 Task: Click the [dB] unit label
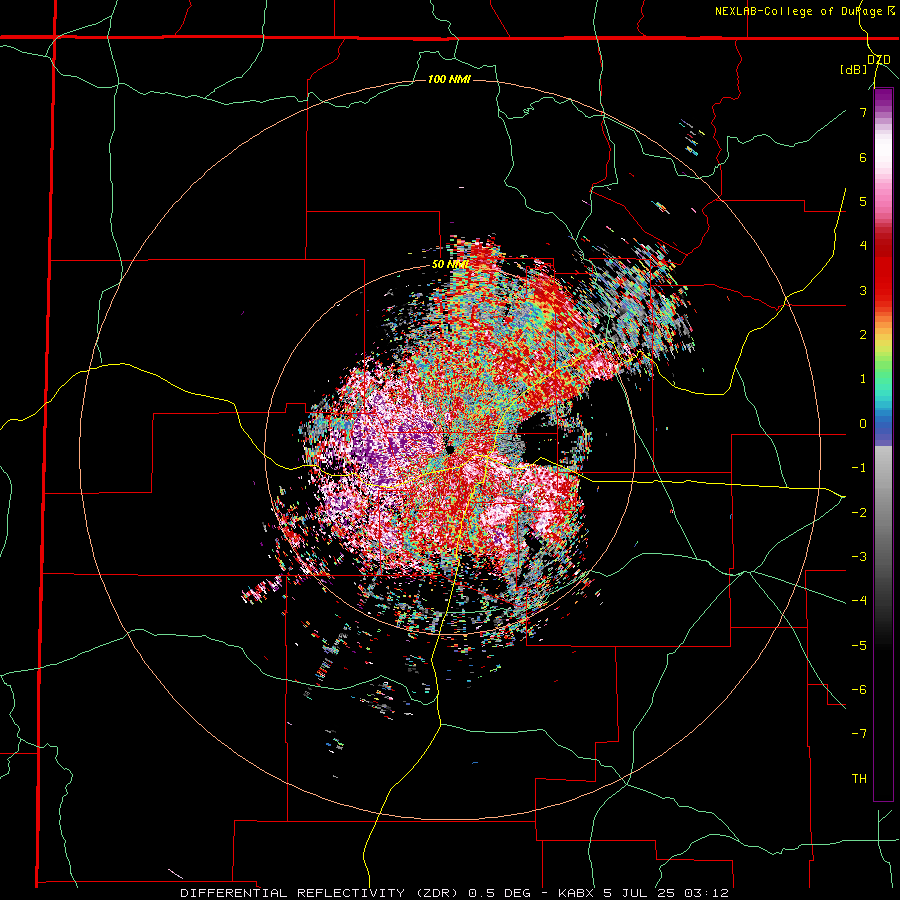click(854, 69)
